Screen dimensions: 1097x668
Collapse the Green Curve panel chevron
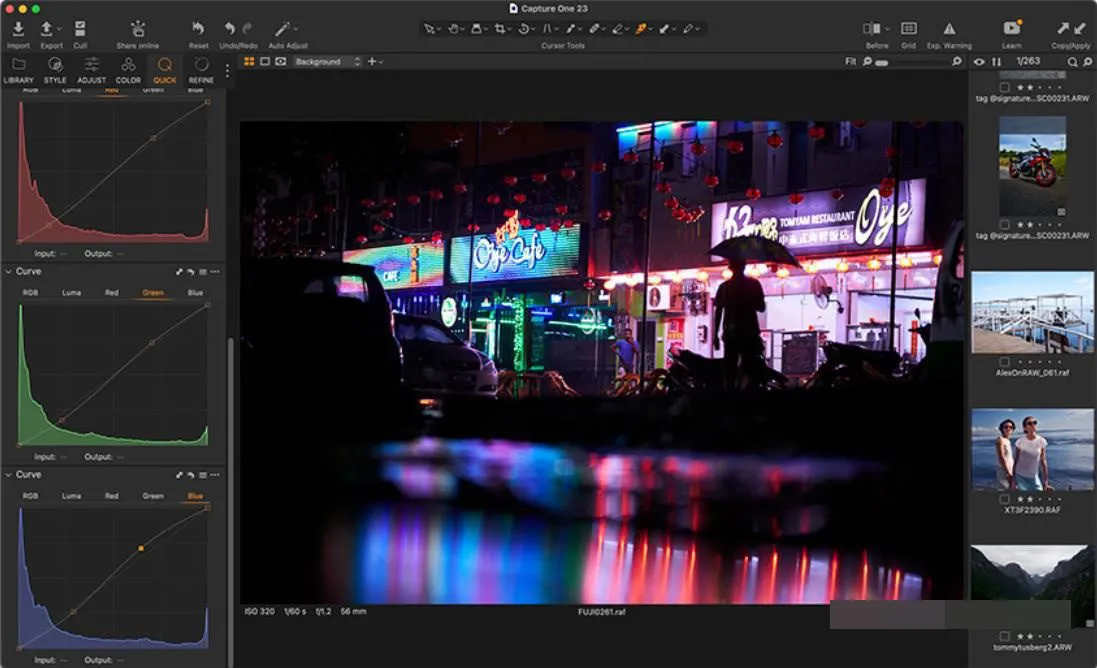click(x=8, y=271)
